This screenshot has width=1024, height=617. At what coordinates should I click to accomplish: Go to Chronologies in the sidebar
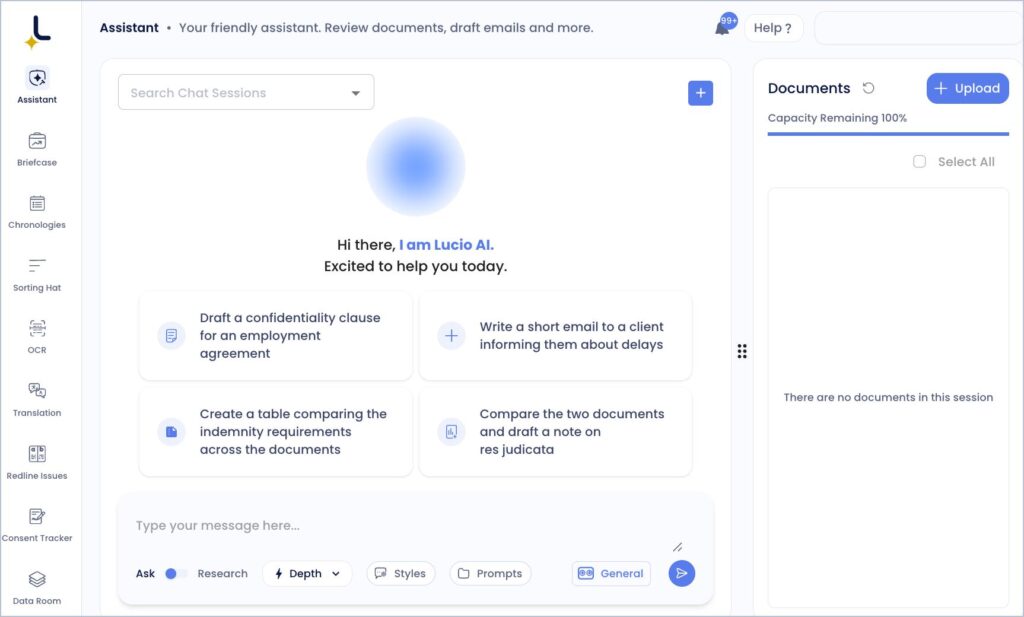point(37,212)
